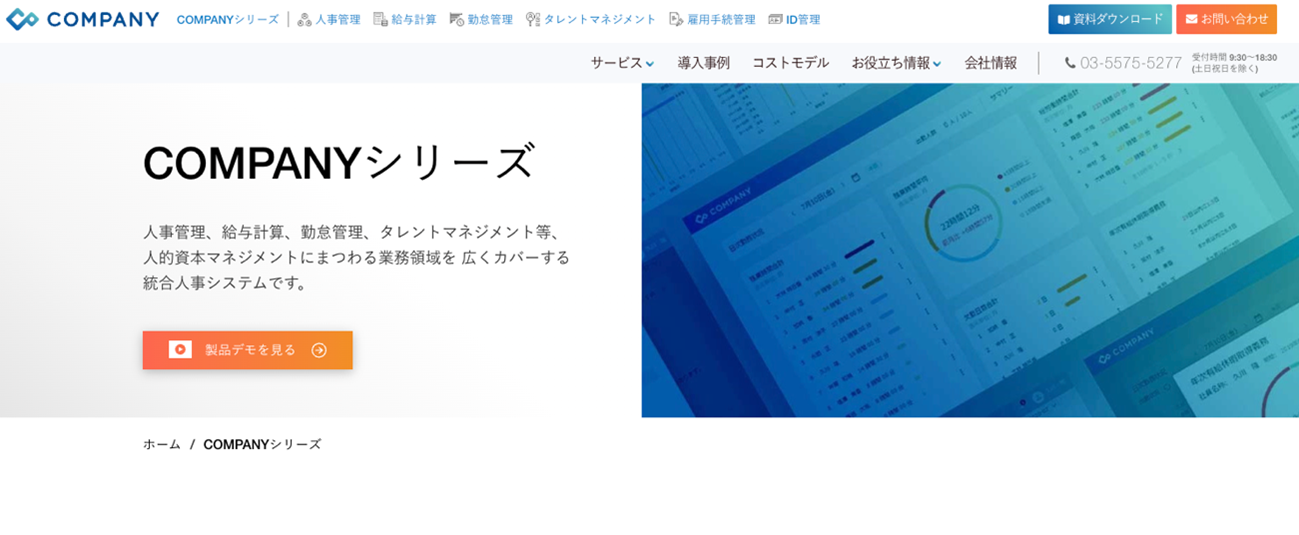Click the phone icon beside 03-5575-5277
The image size is (1299, 535).
pyautogui.click(x=1070, y=63)
